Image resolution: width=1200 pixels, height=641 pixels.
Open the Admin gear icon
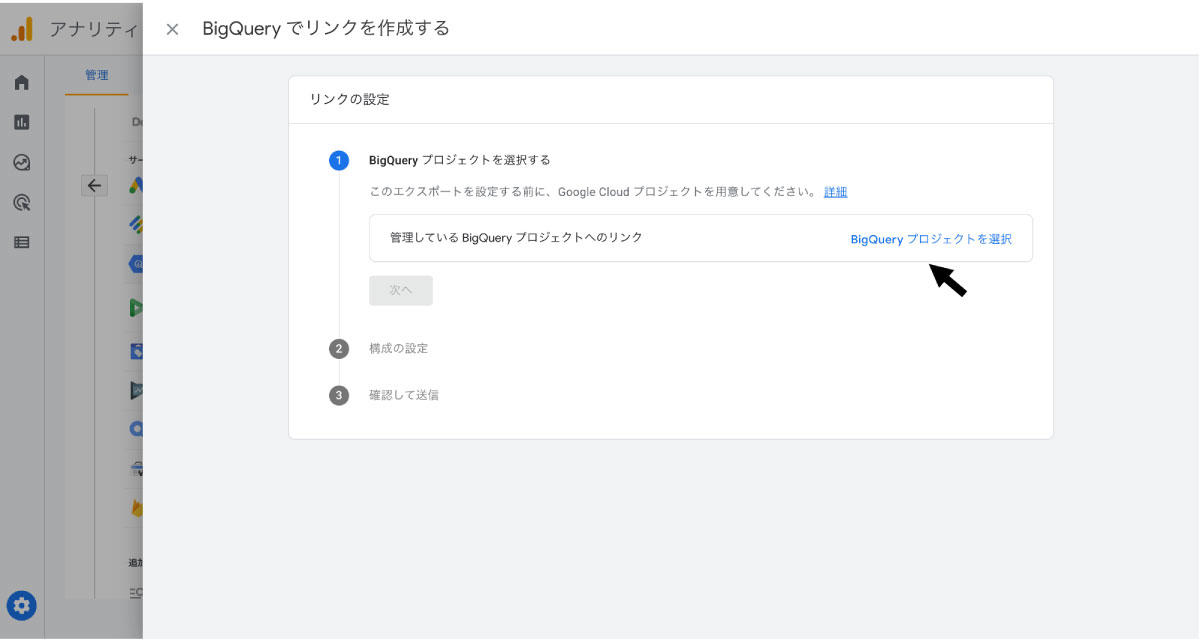21,605
